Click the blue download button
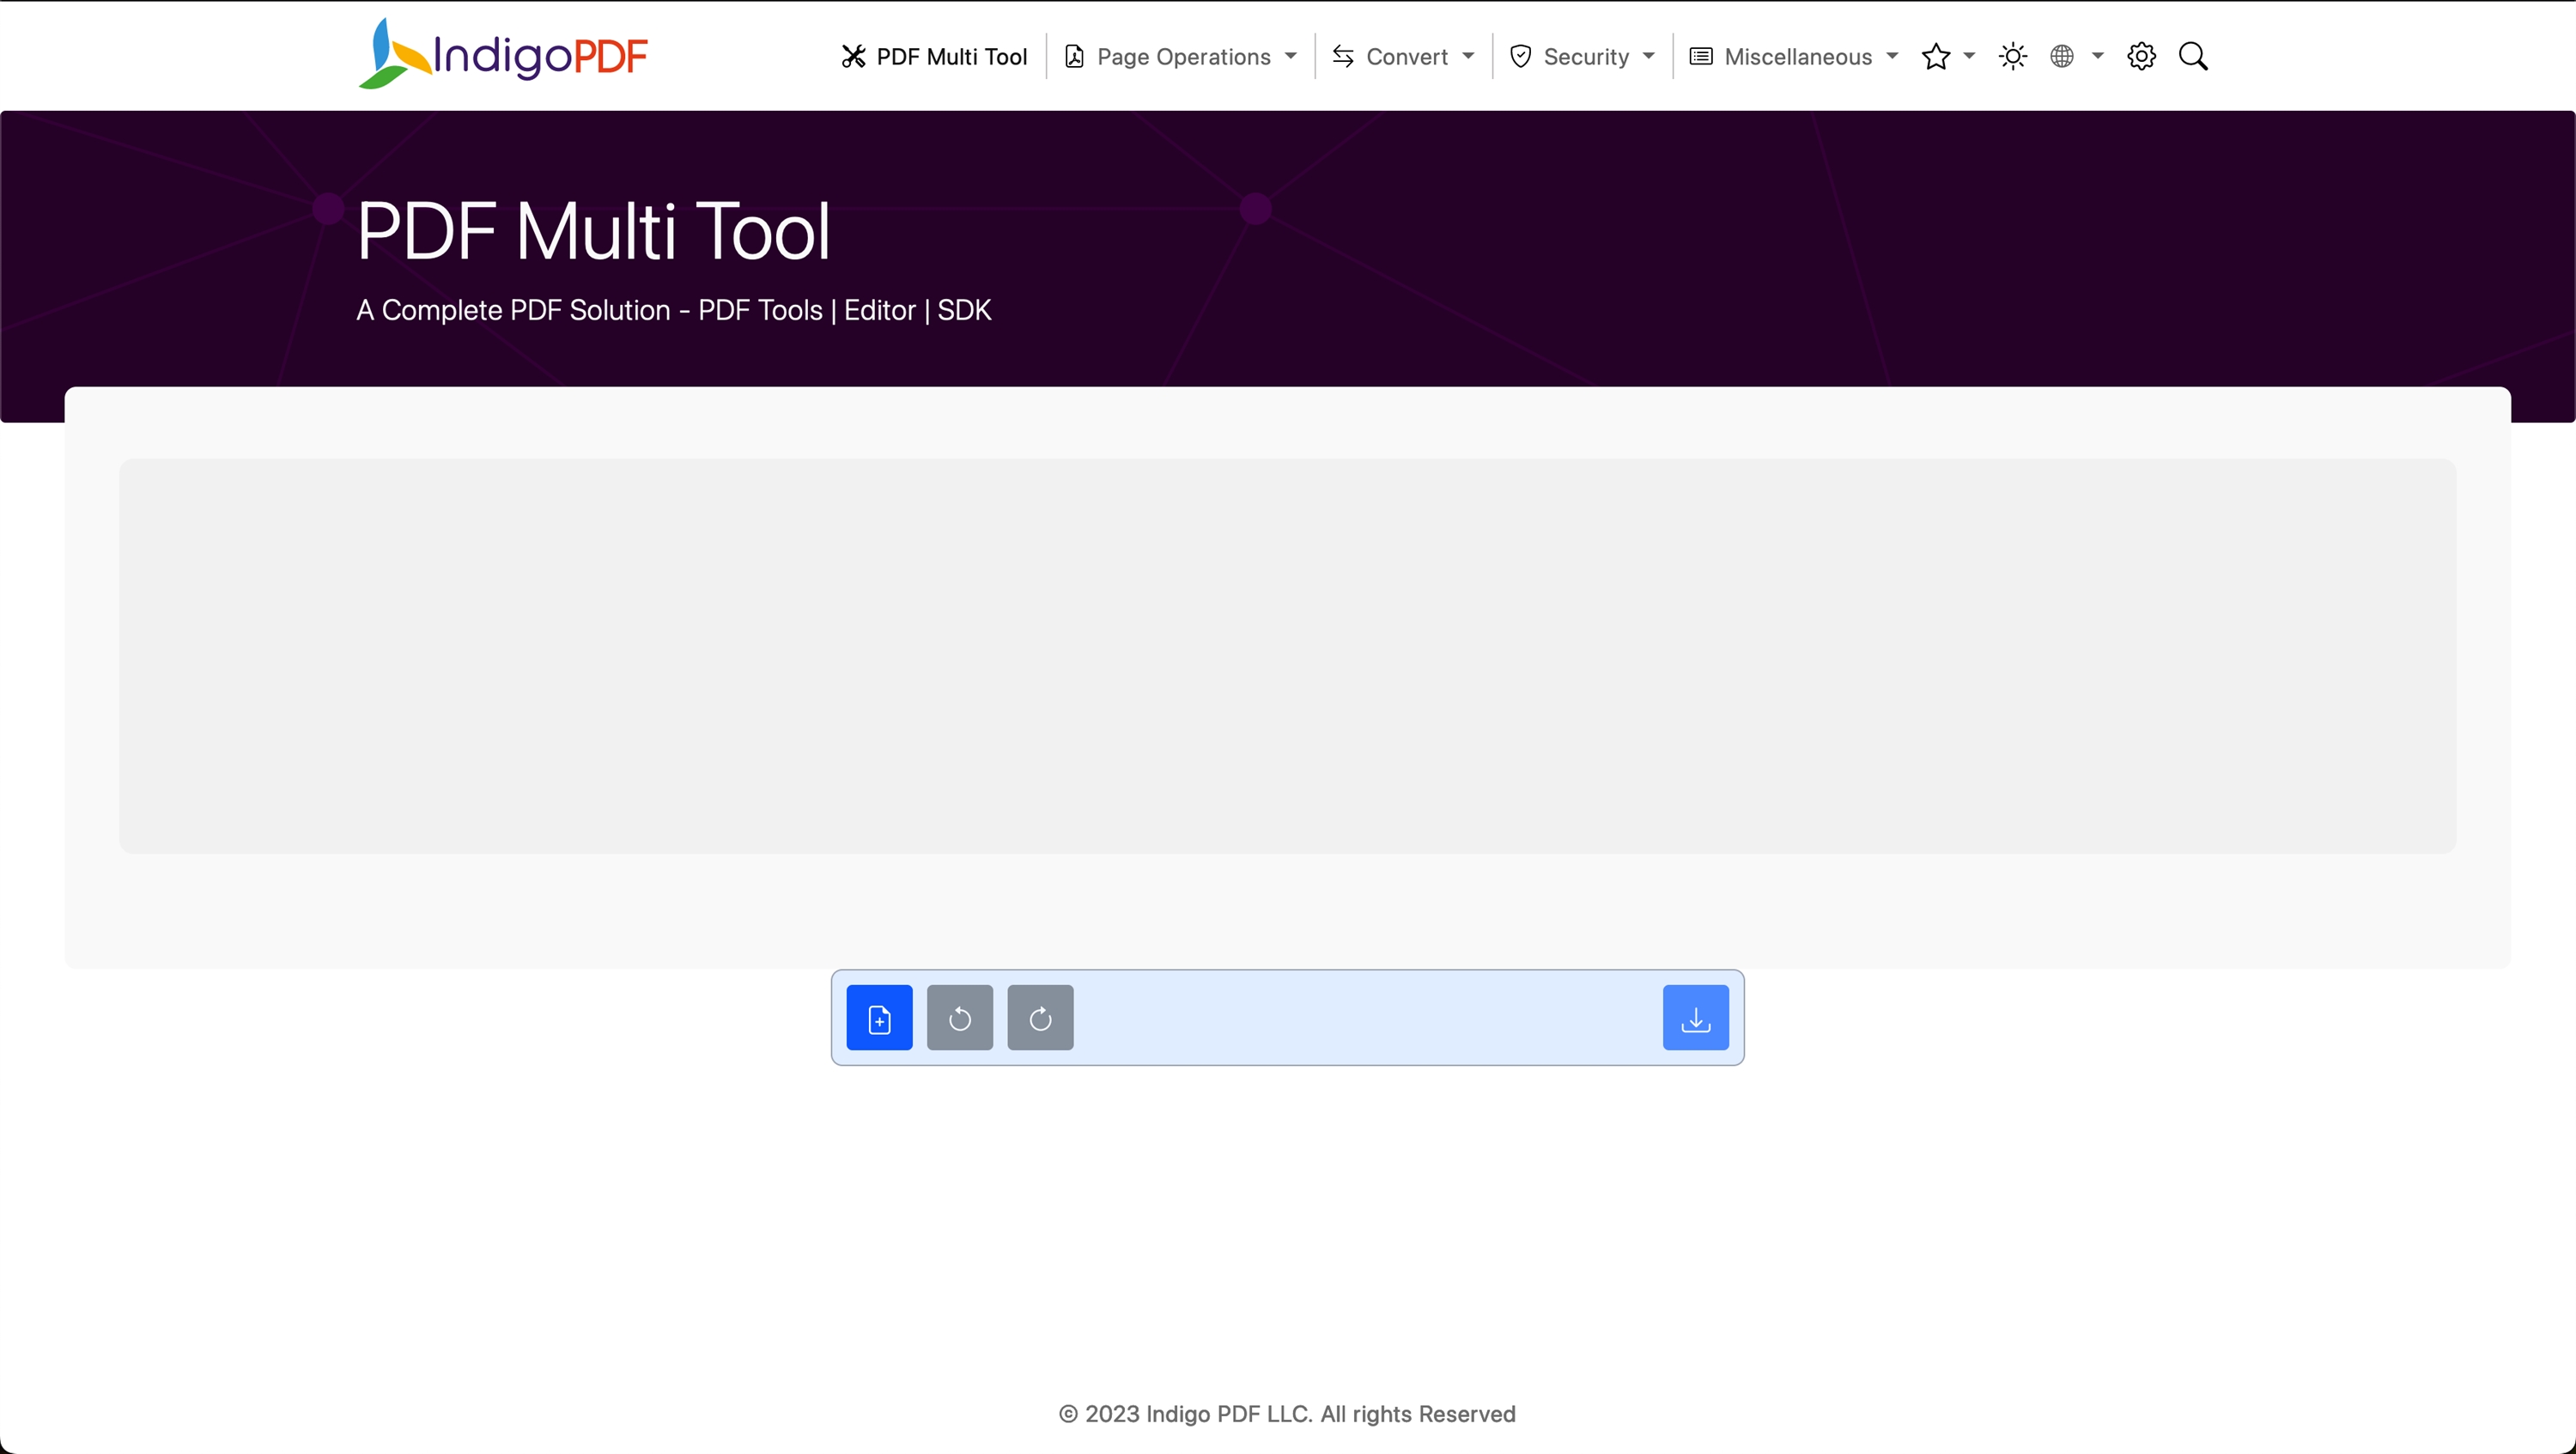The width and height of the screenshot is (2576, 1454). click(1695, 1018)
